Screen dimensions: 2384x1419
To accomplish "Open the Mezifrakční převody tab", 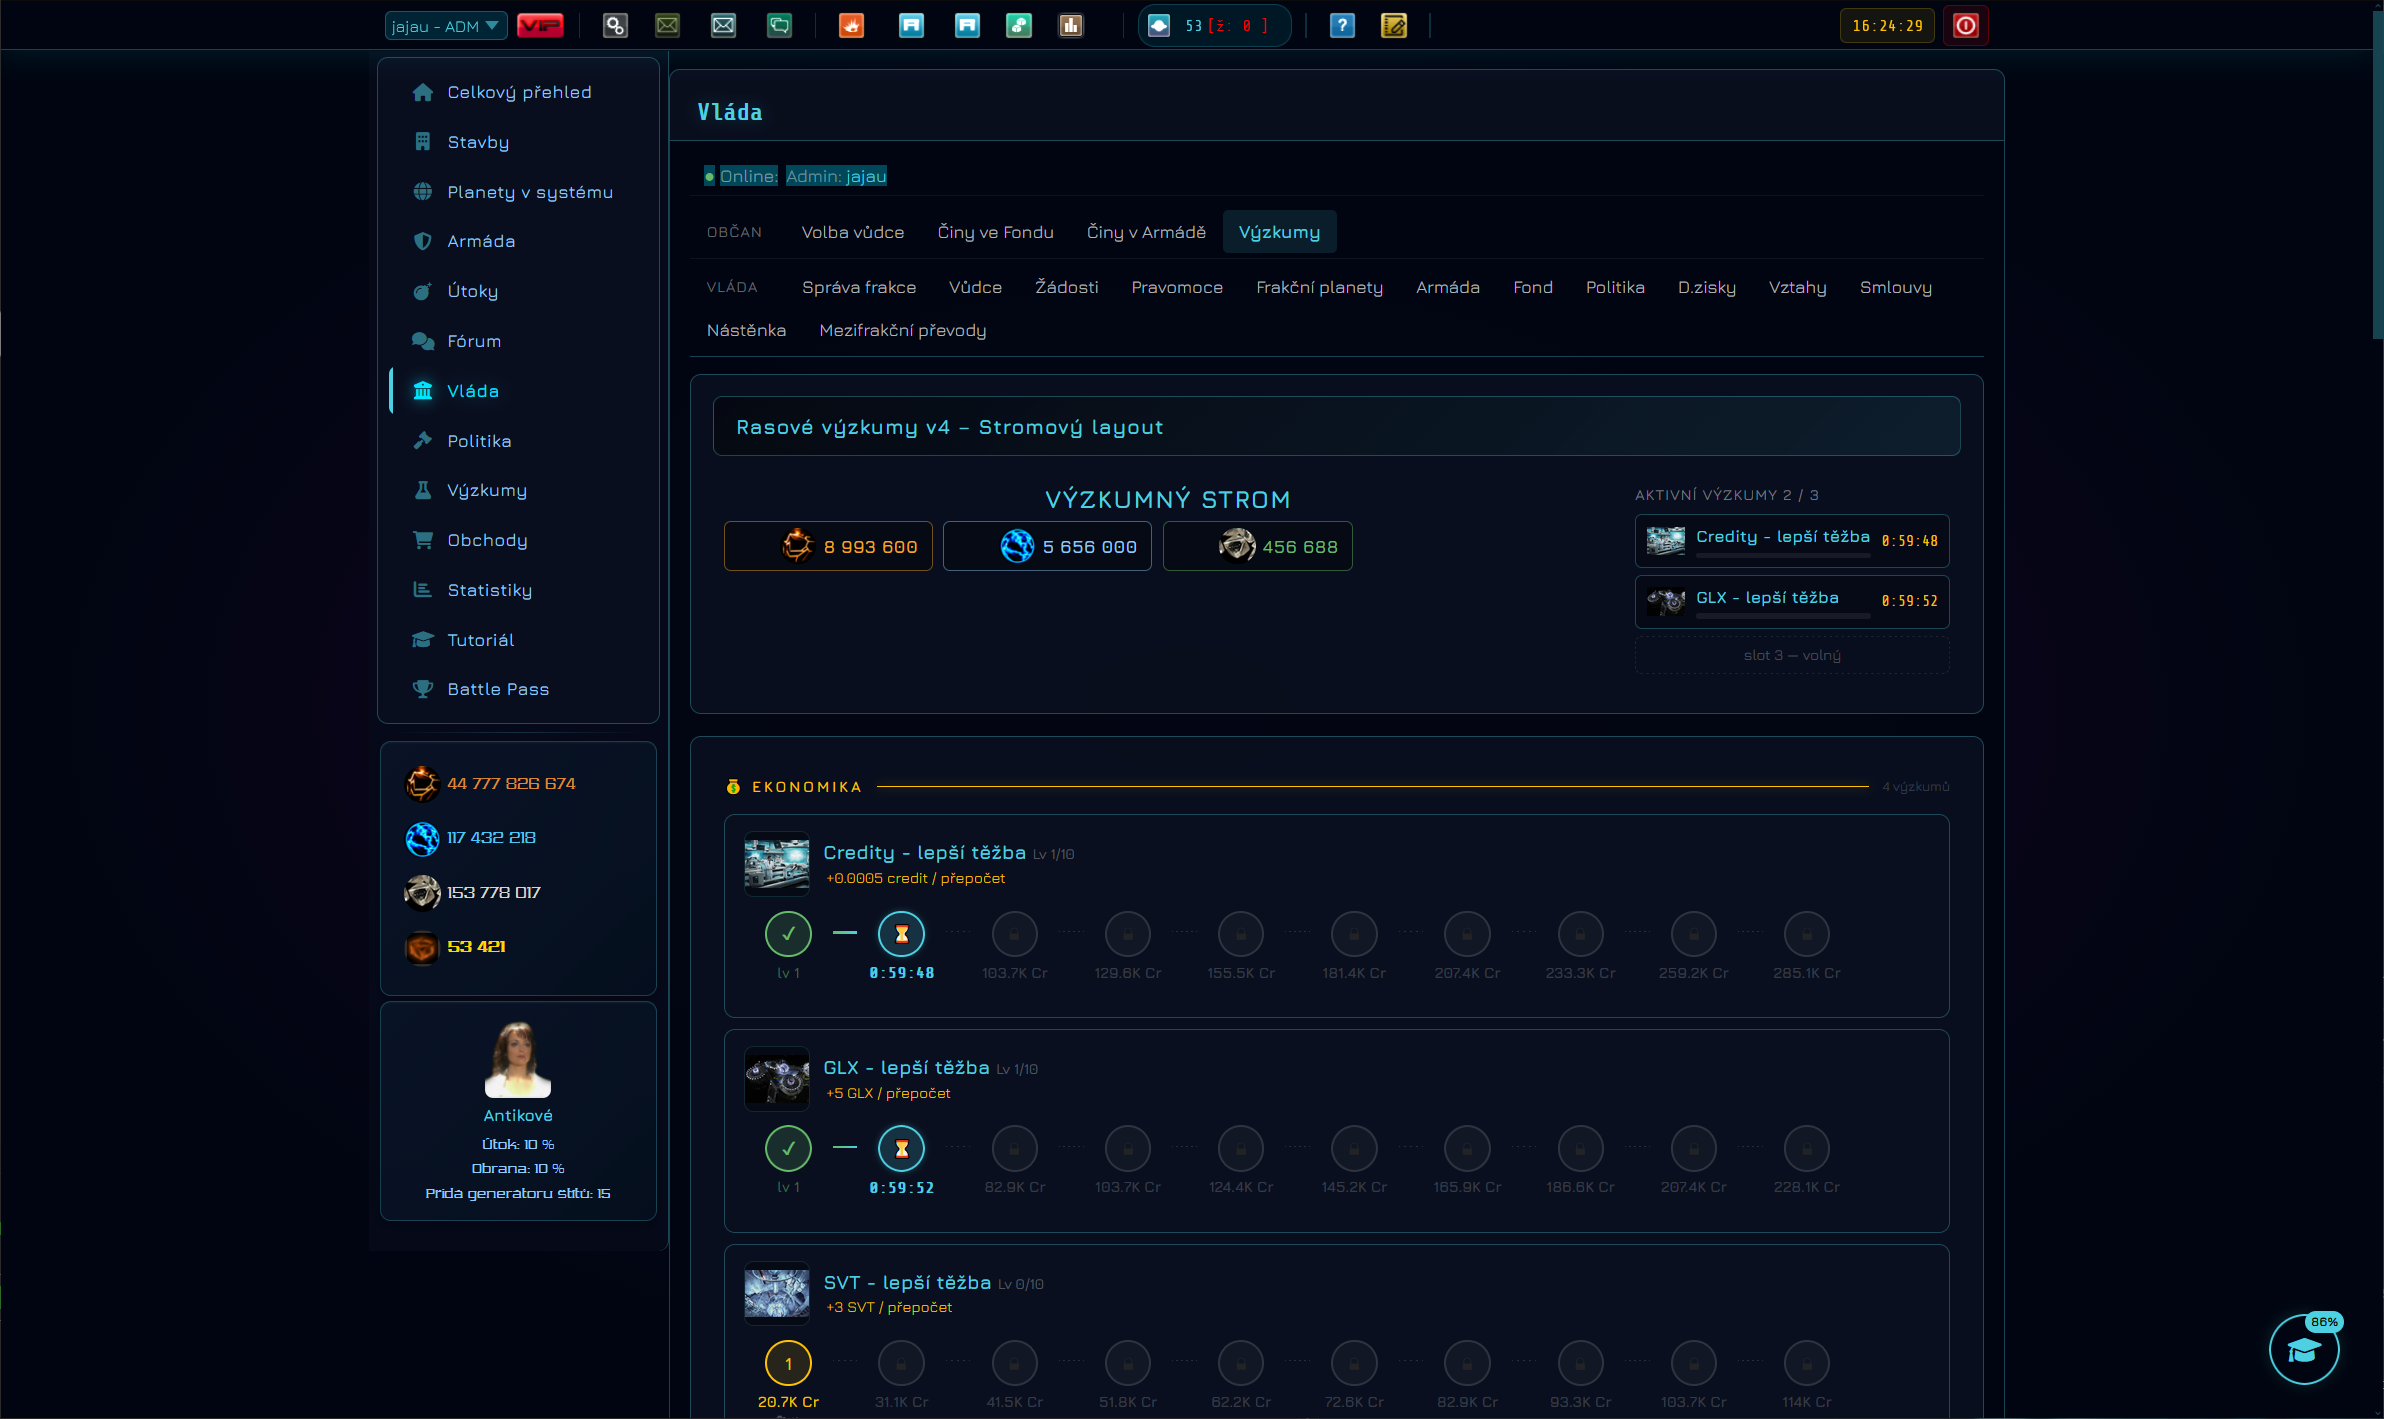I will 902,330.
